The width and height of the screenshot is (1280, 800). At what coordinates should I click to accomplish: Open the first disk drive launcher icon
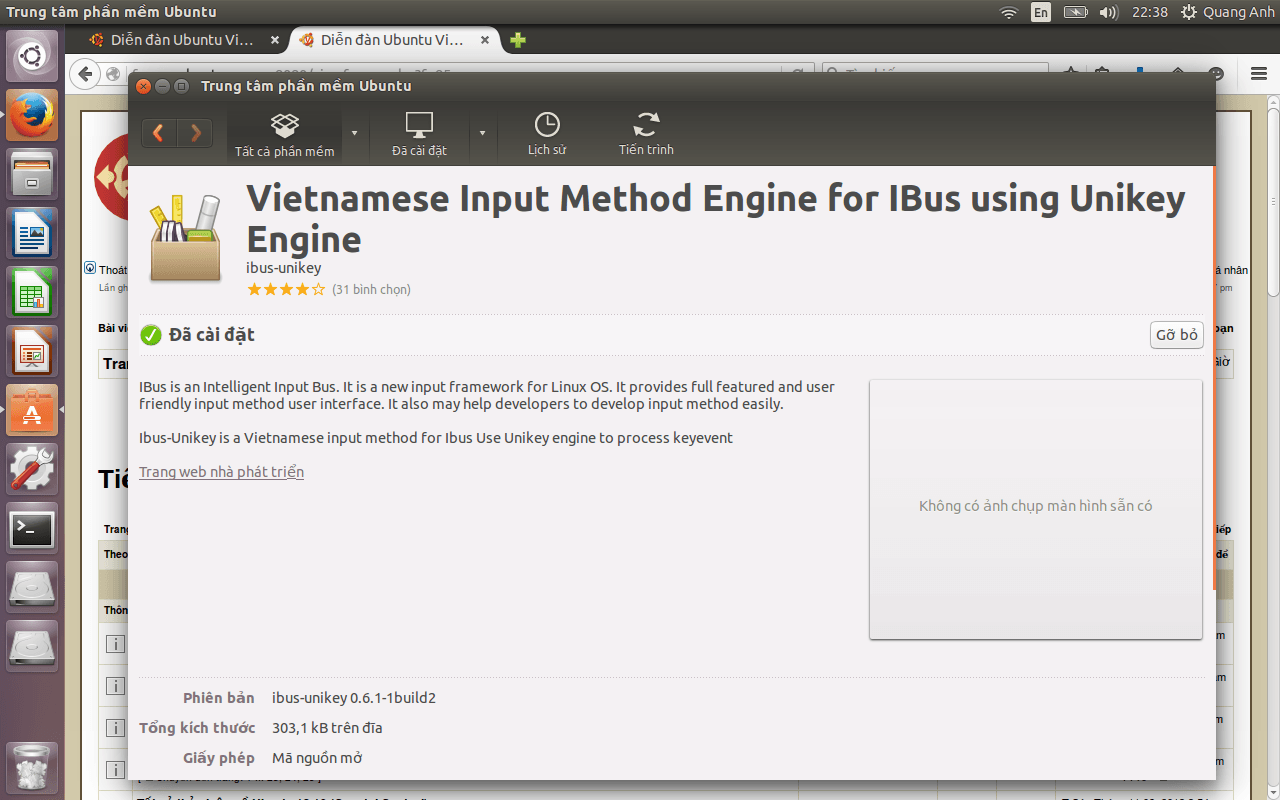click(x=32, y=588)
